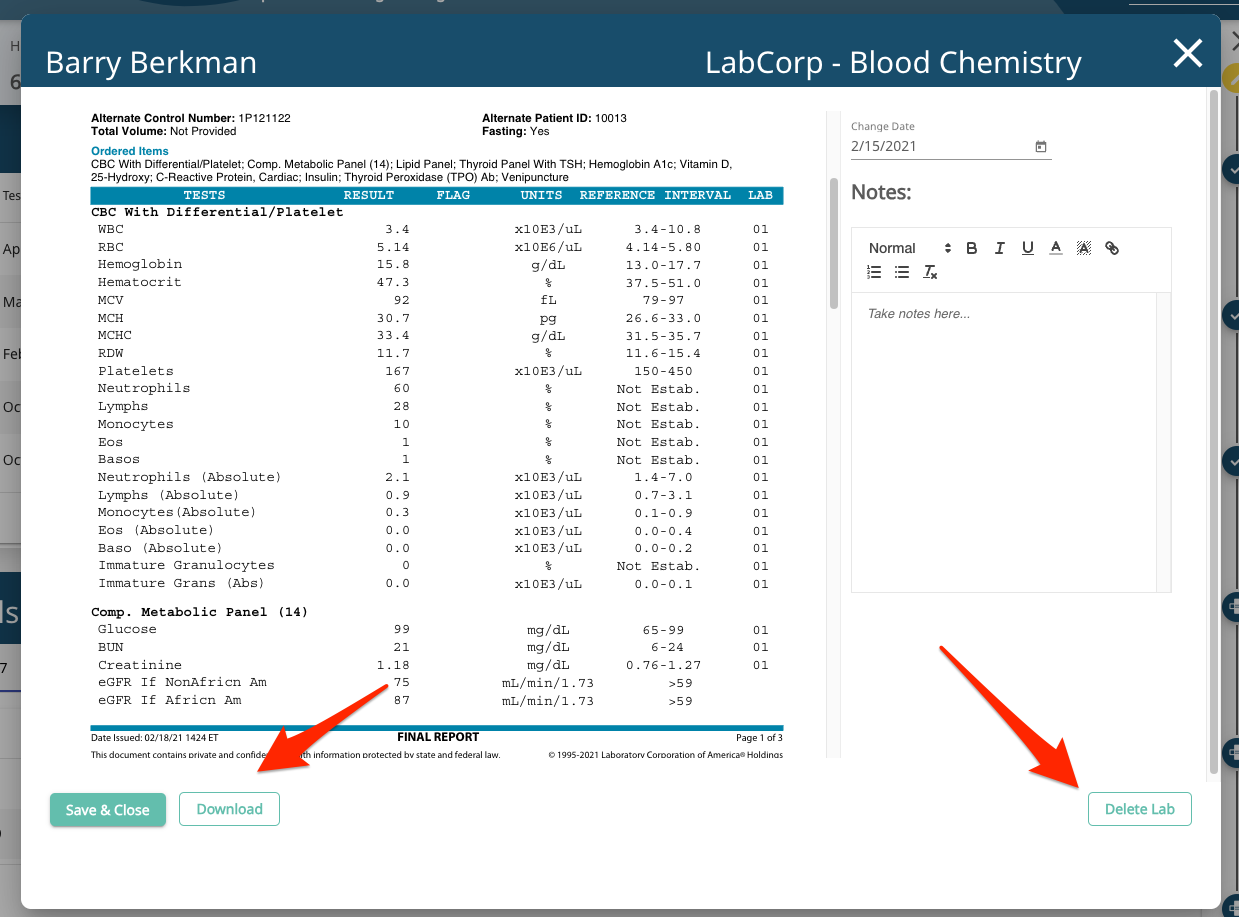Toggle bold formatting in notes editor
The image size is (1239, 917).
[x=971, y=247]
